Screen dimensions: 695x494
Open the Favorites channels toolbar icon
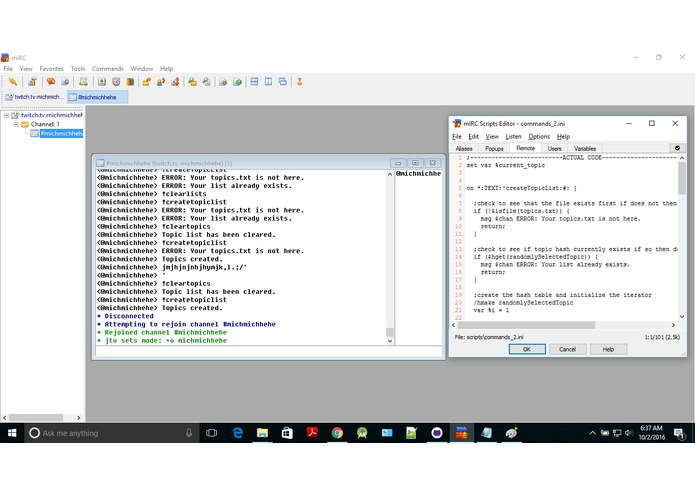[51, 82]
